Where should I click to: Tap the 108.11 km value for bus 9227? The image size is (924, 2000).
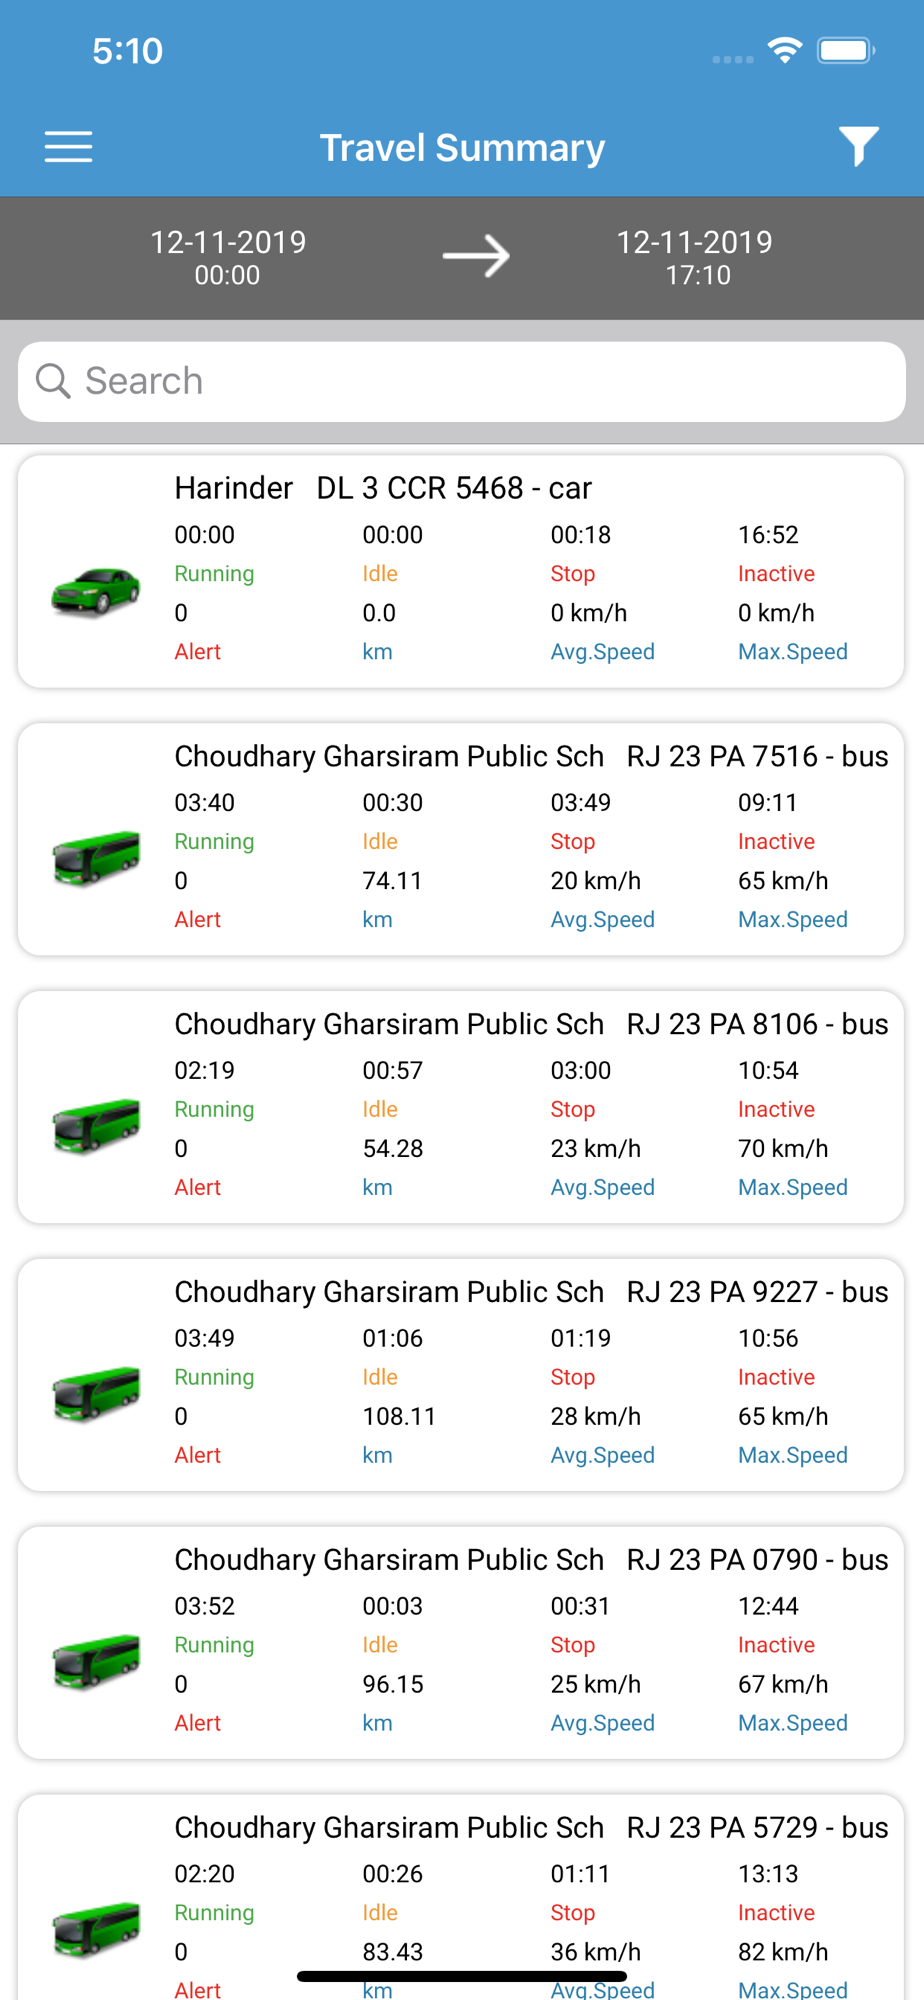click(399, 1416)
